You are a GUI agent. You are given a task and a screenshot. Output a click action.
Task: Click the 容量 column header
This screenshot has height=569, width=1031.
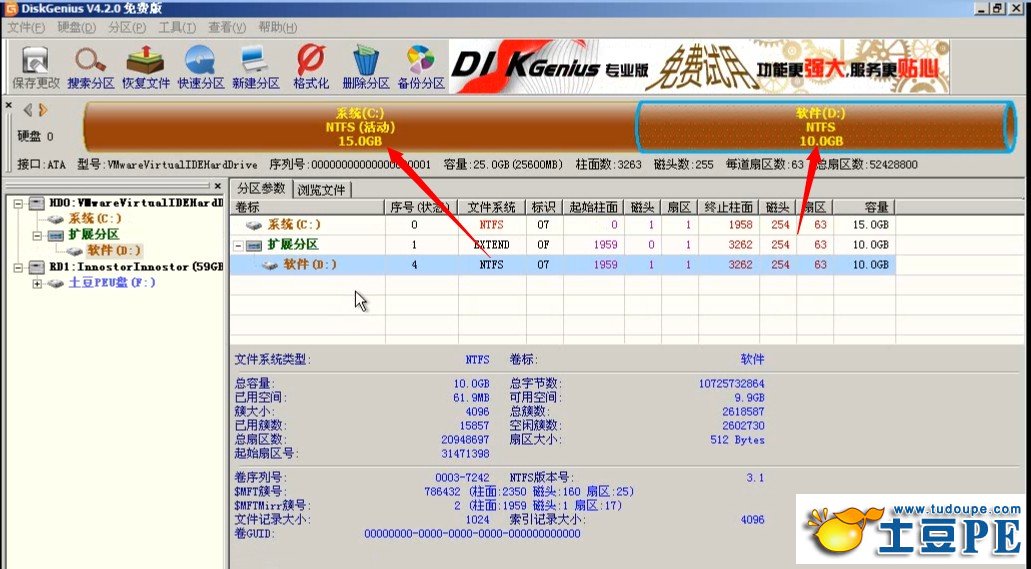tap(864, 207)
